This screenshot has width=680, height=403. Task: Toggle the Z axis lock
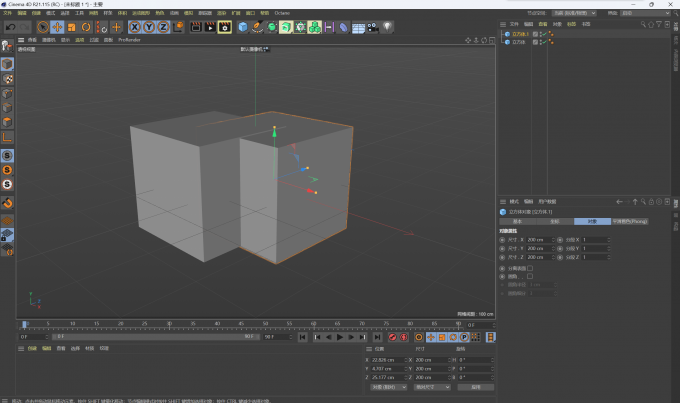163,27
